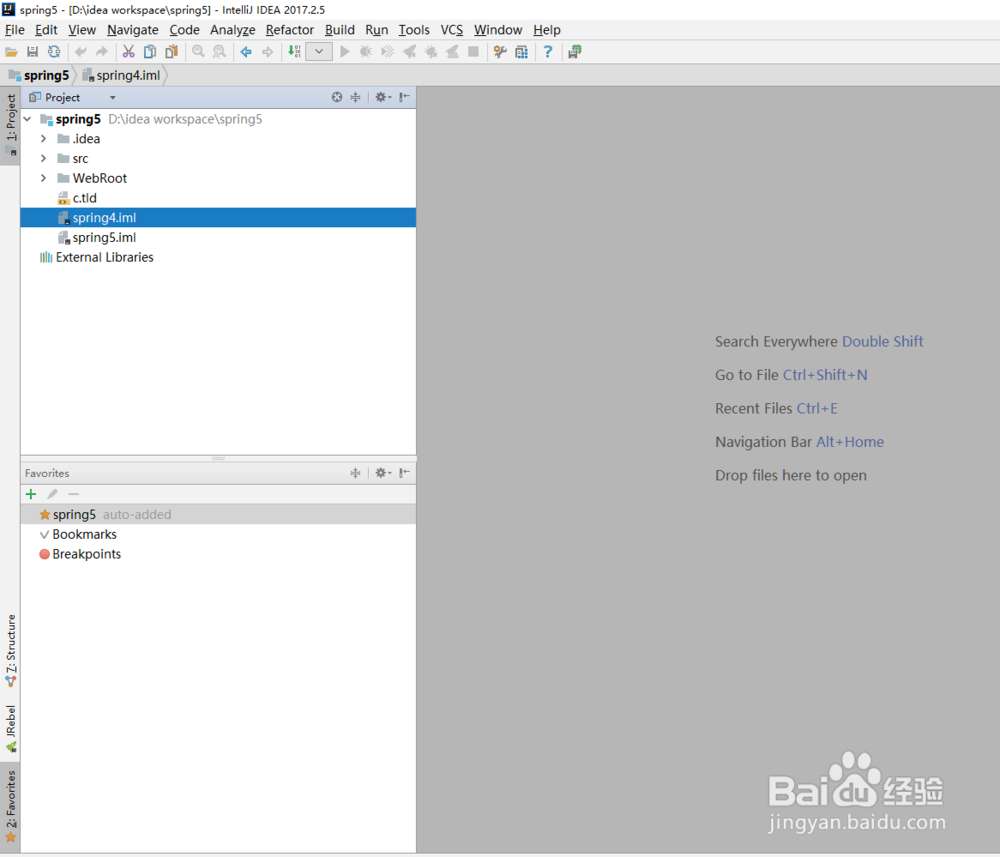Click the Replace magnifier icon
Viewport: 1000px width, 857px height.
[219, 52]
